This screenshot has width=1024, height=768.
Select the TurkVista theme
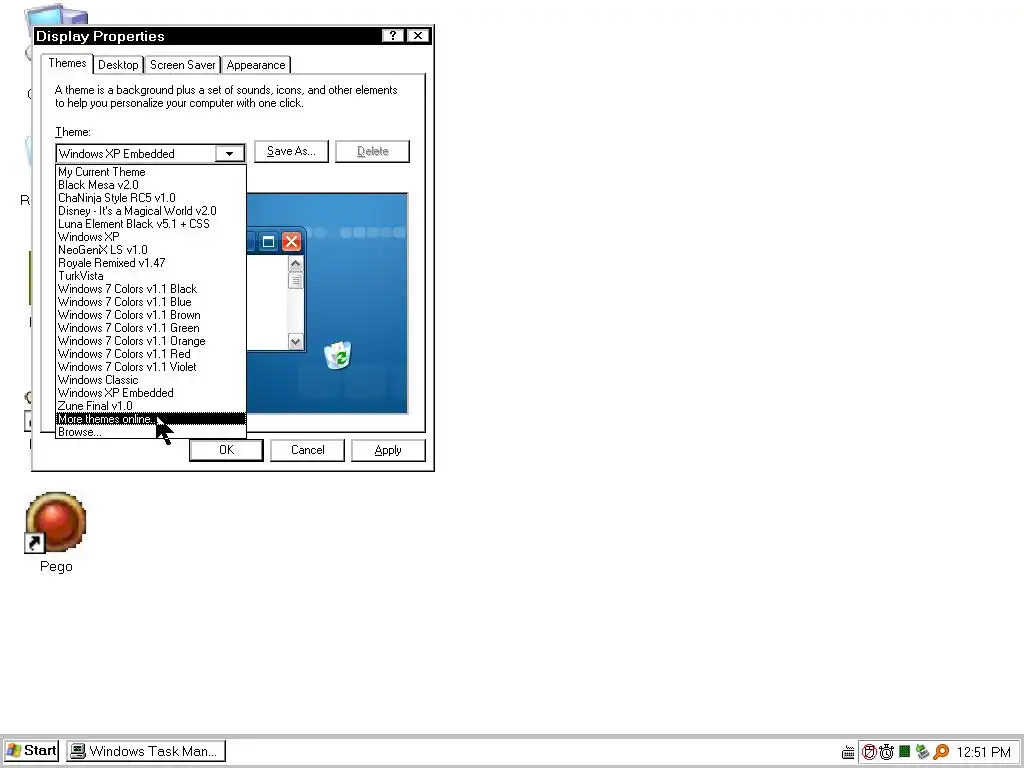click(x=151, y=276)
